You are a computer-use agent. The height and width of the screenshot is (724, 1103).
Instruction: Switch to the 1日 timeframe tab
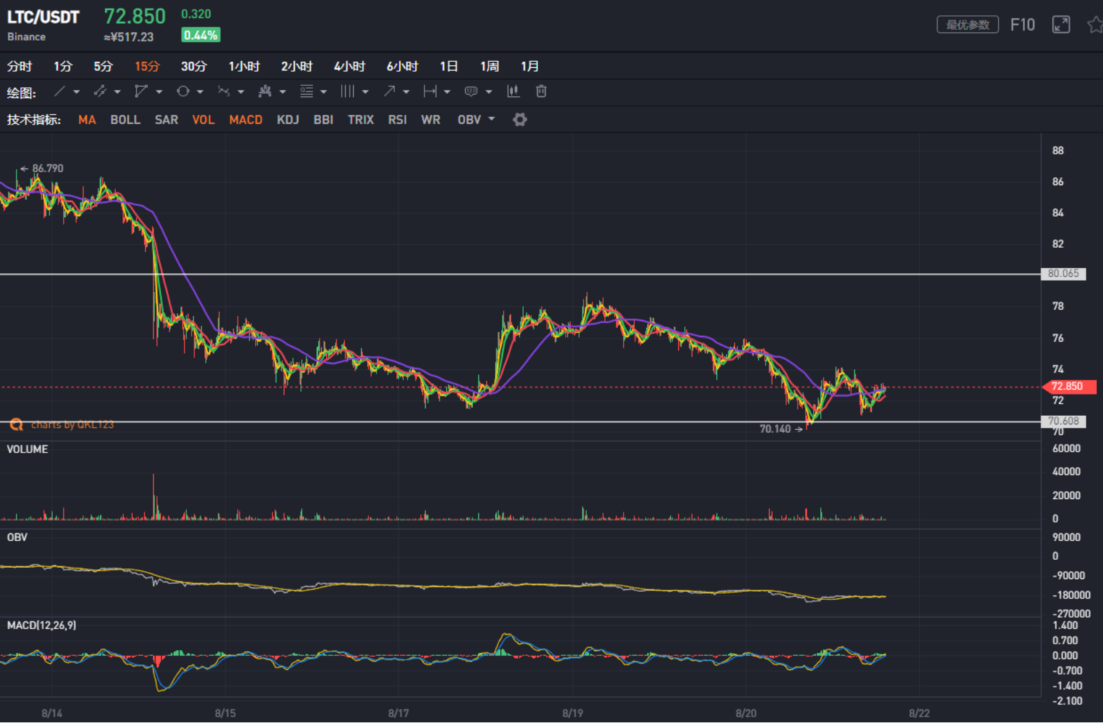click(x=449, y=66)
